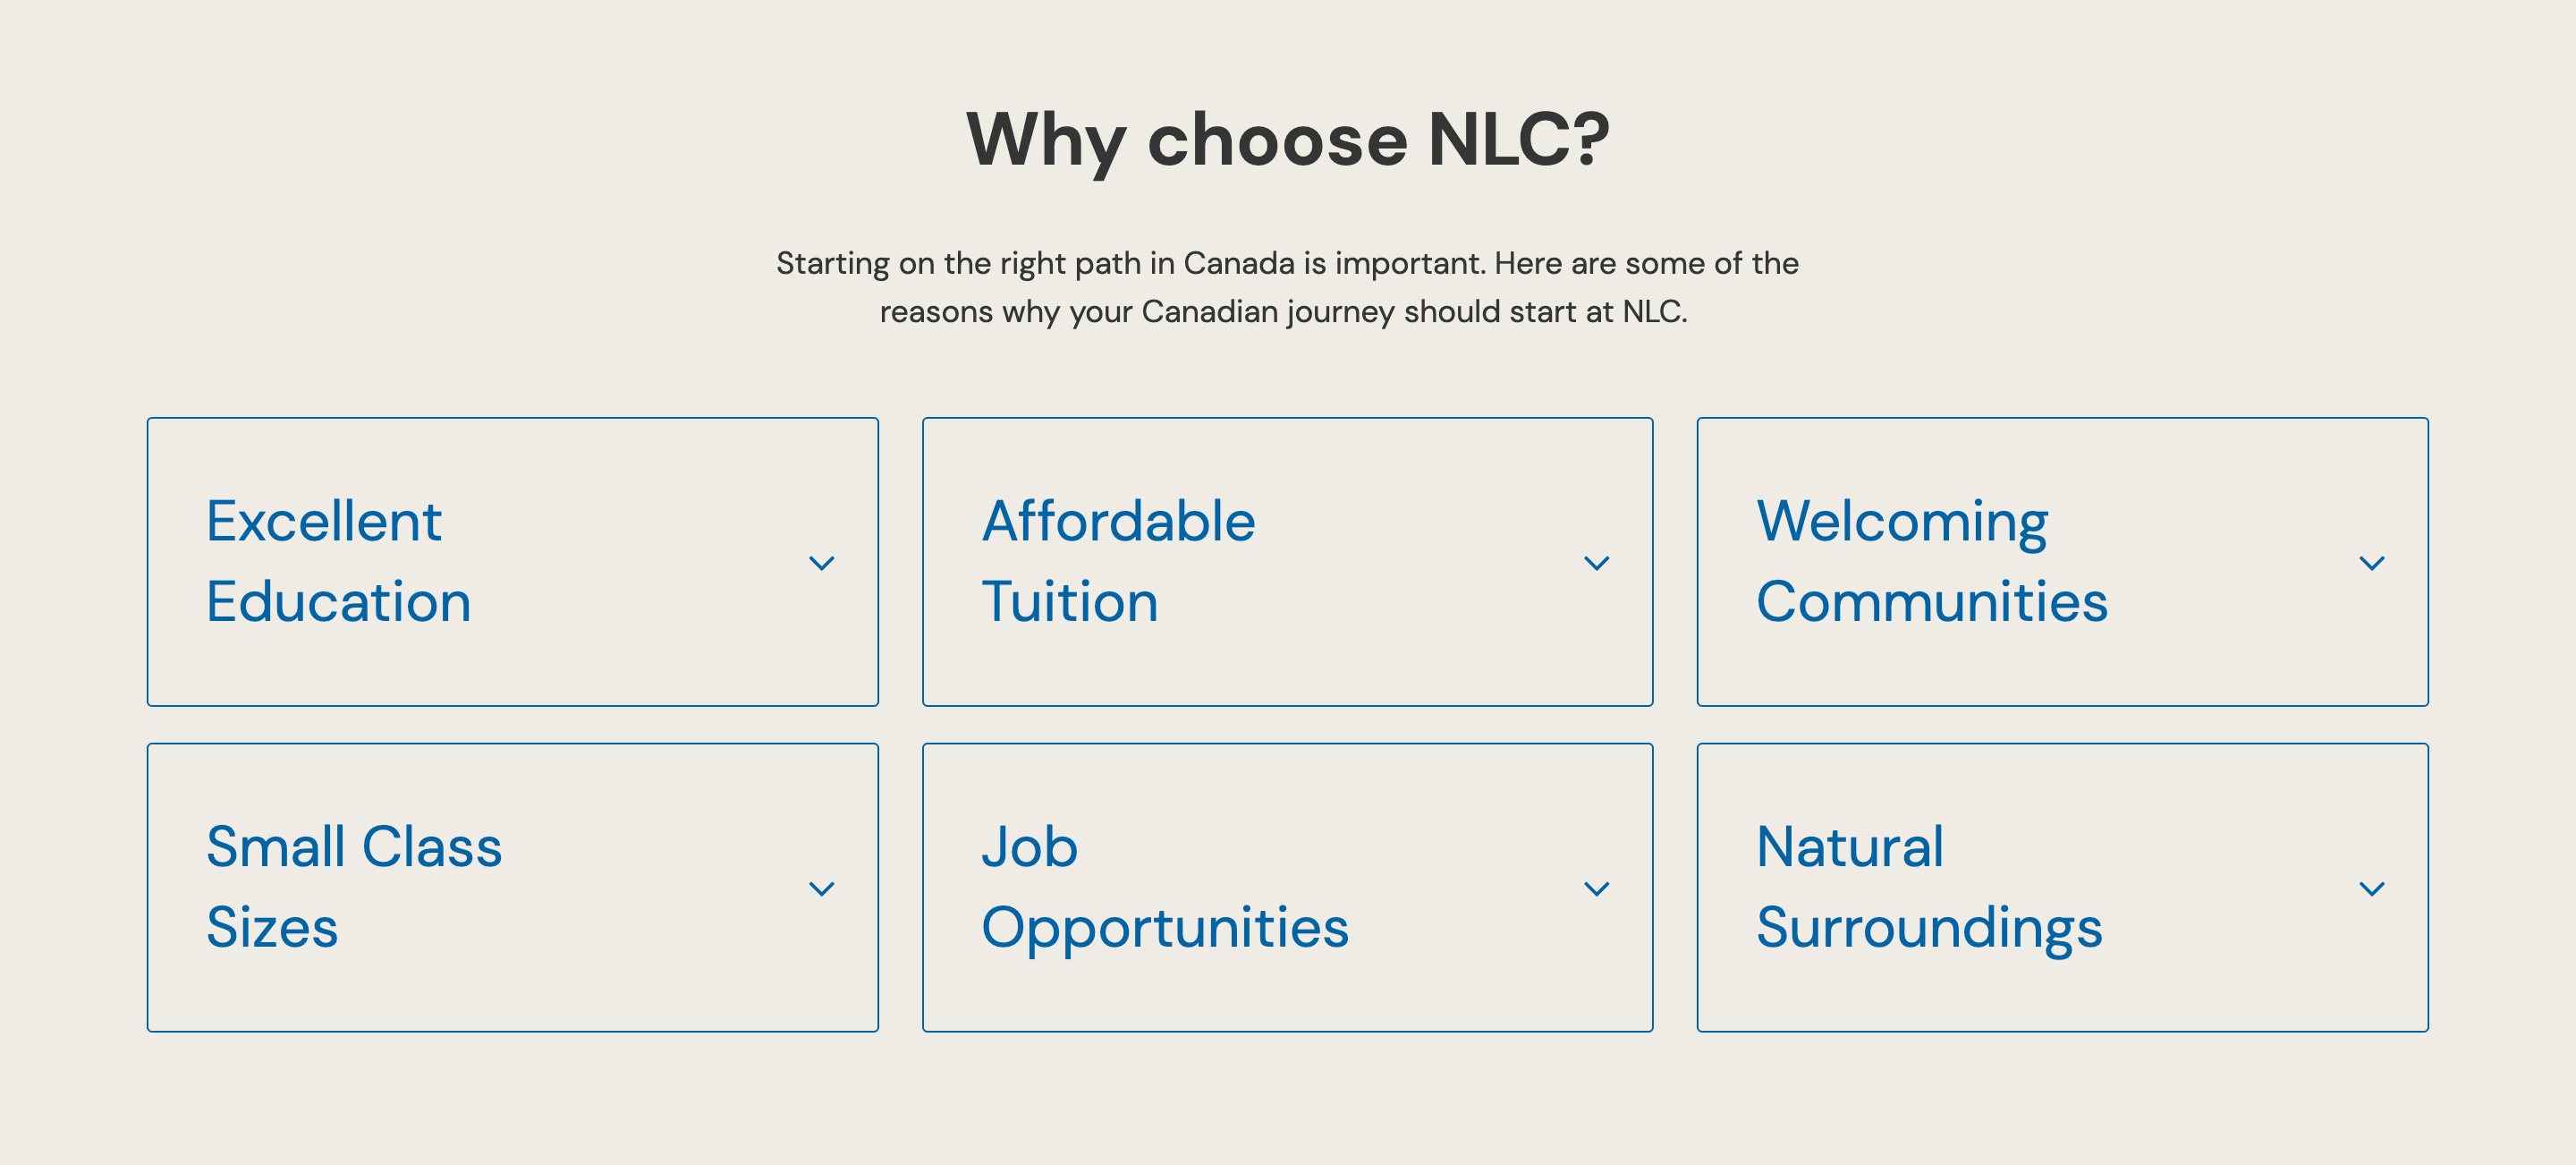Screen dimensions: 2576x1165
Task: Open the Small Class Sizes title
Action: (354, 887)
